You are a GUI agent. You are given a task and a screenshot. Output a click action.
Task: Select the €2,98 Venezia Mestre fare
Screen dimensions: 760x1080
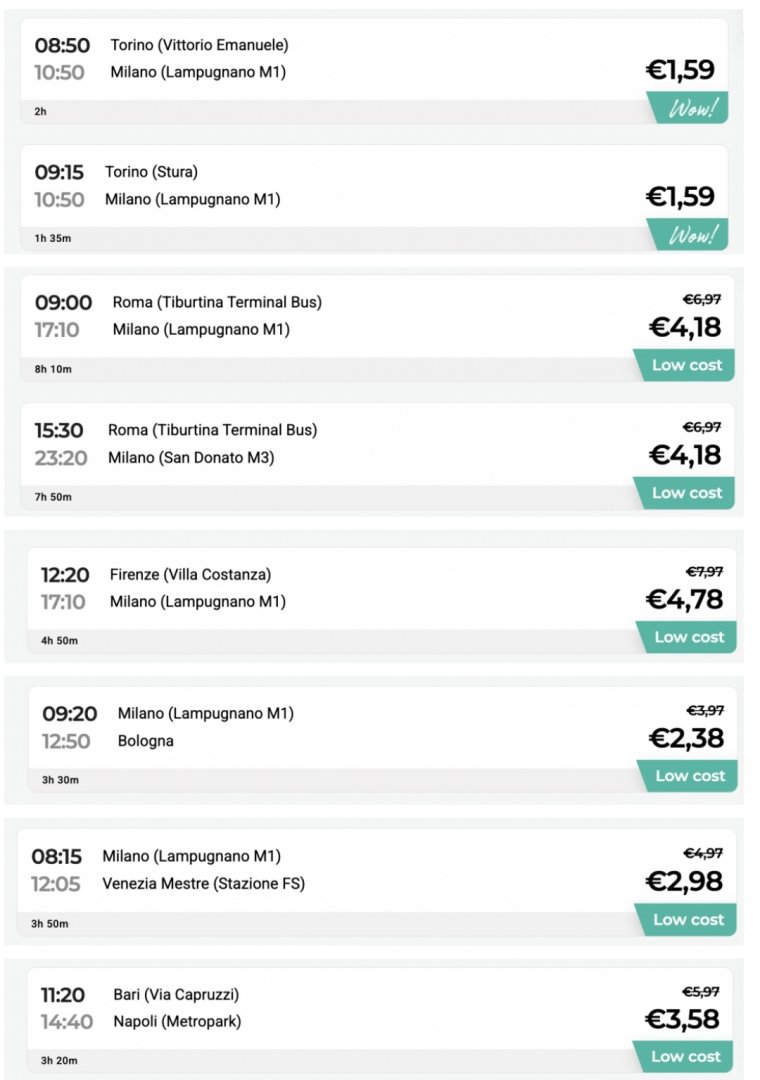(x=684, y=881)
